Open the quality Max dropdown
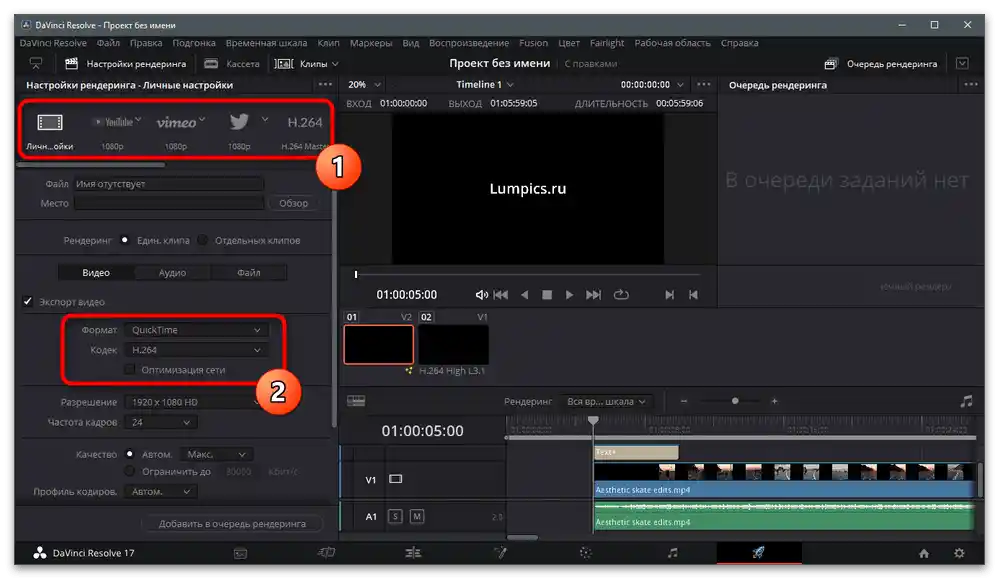The image size is (999, 579). pyautogui.click(x=217, y=454)
